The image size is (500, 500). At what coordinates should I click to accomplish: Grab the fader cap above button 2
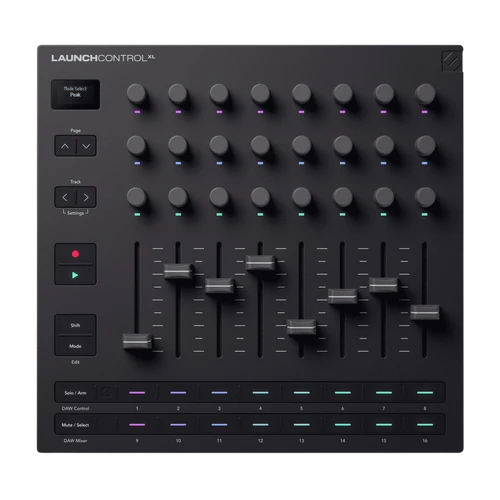coord(178,272)
